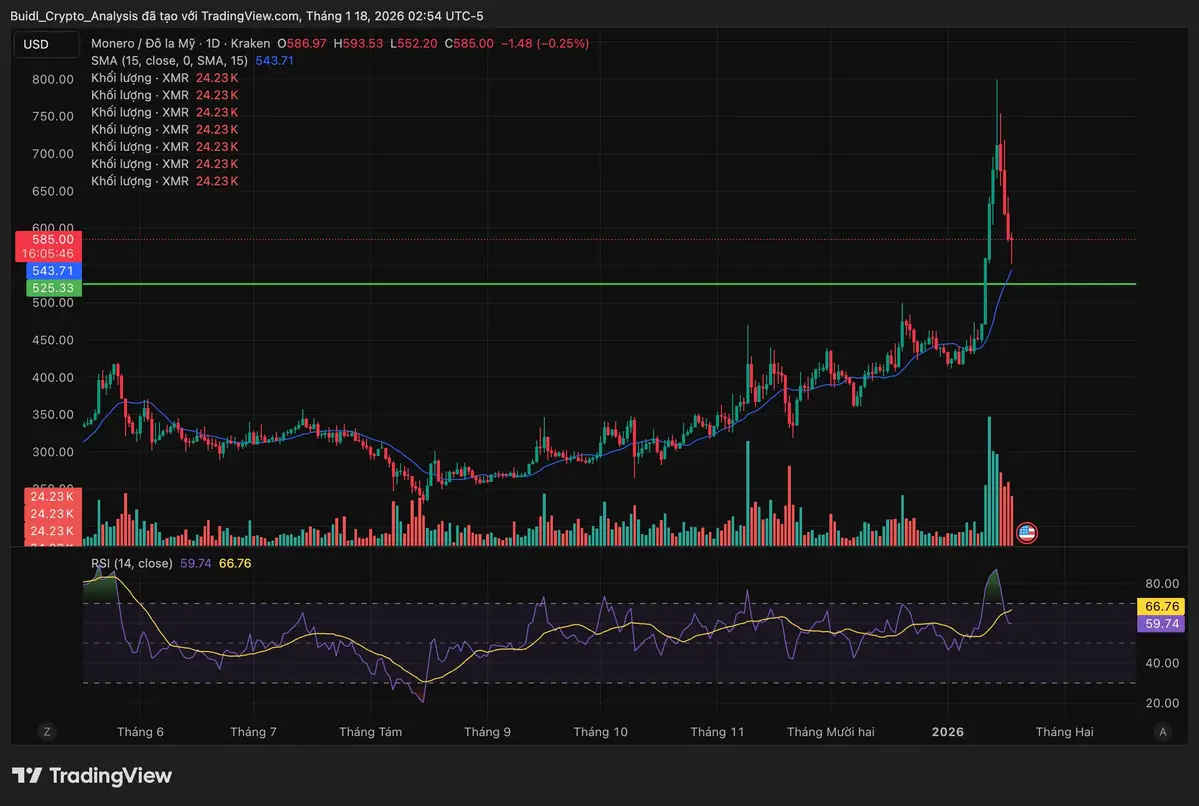Click the yellow 66.76 RSI value label

pos(1161,607)
